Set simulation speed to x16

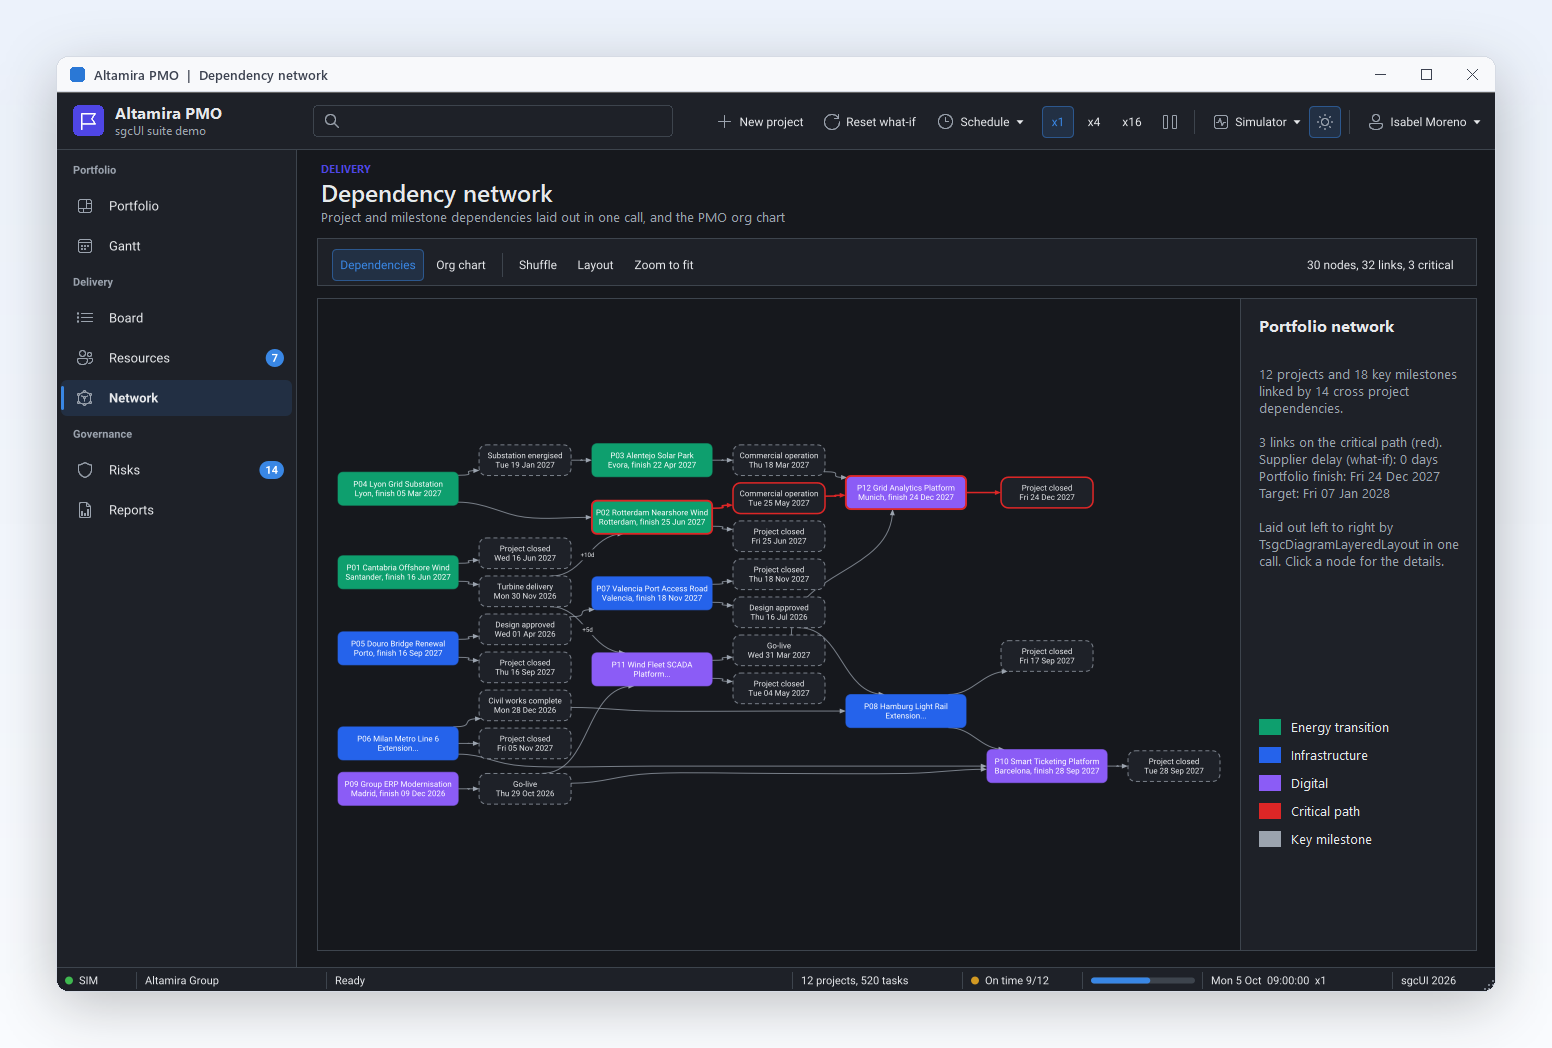pos(1132,122)
